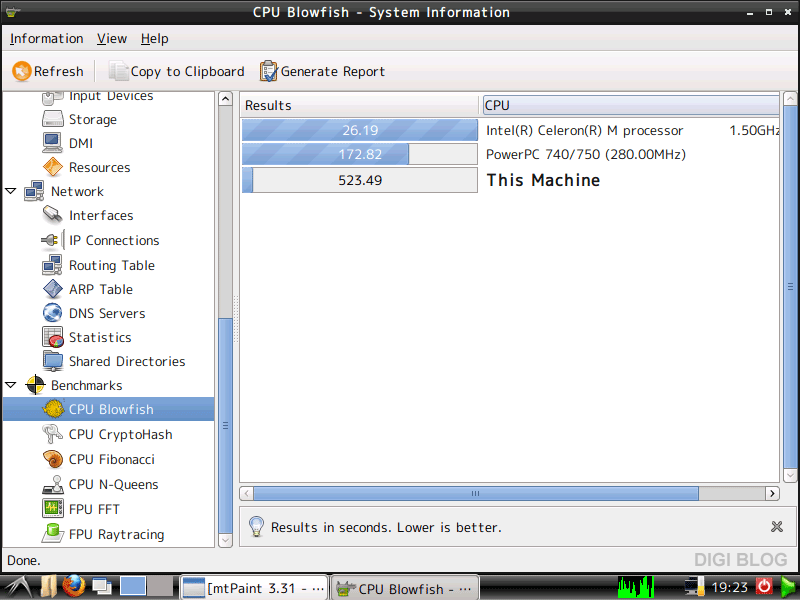Image resolution: width=800 pixels, height=600 pixels.
Task: Click the CPU column header
Action: coord(631,105)
